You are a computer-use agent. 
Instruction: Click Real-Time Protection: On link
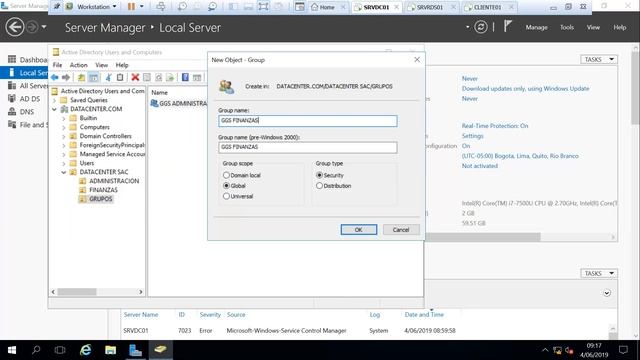[x=495, y=126]
